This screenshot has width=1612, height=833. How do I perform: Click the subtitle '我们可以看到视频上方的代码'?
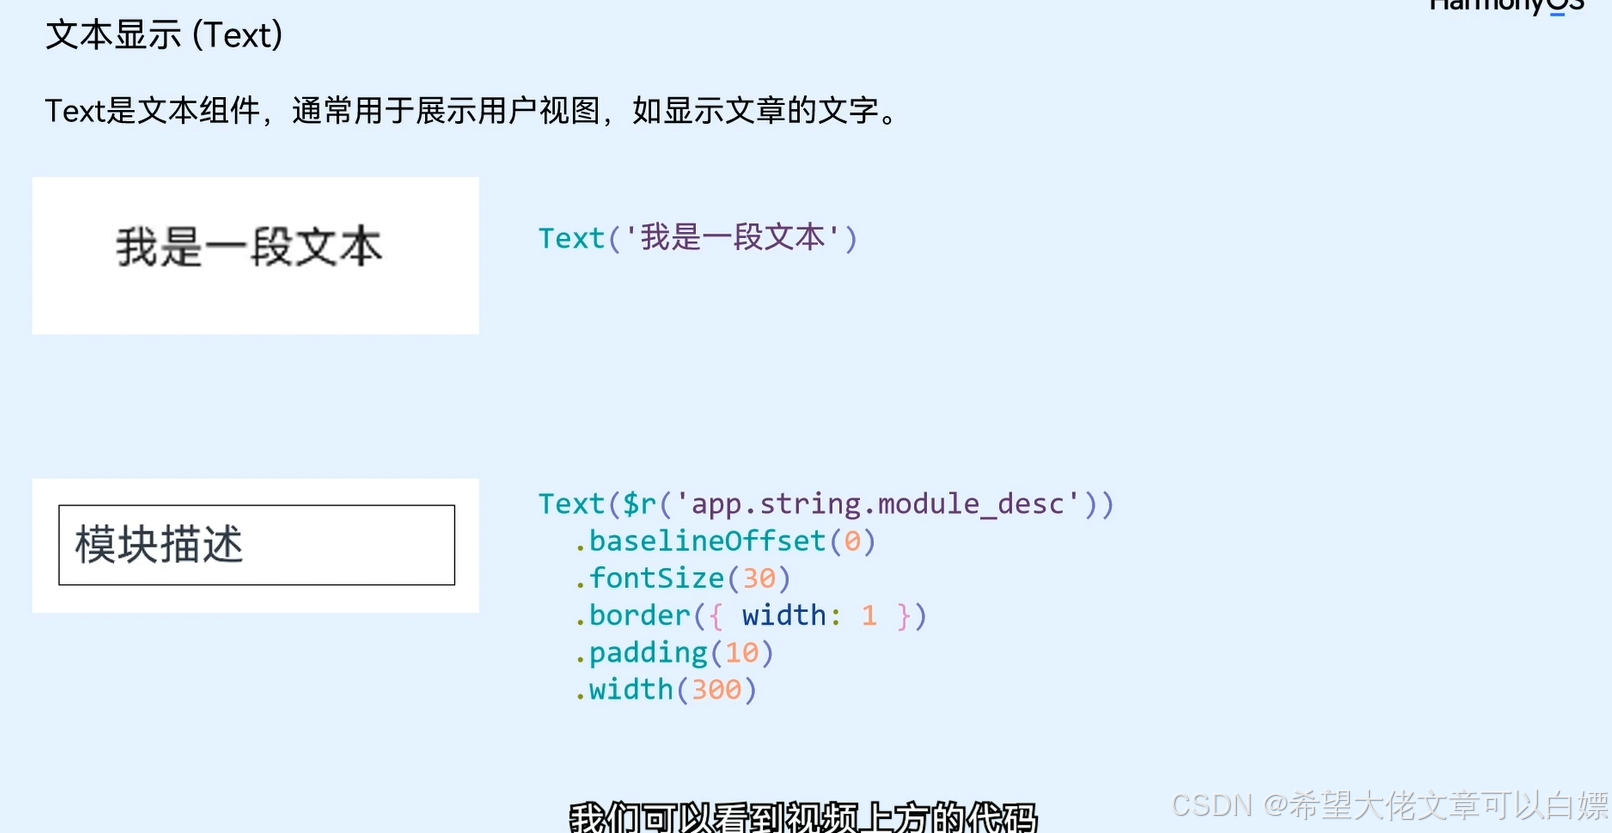803,817
